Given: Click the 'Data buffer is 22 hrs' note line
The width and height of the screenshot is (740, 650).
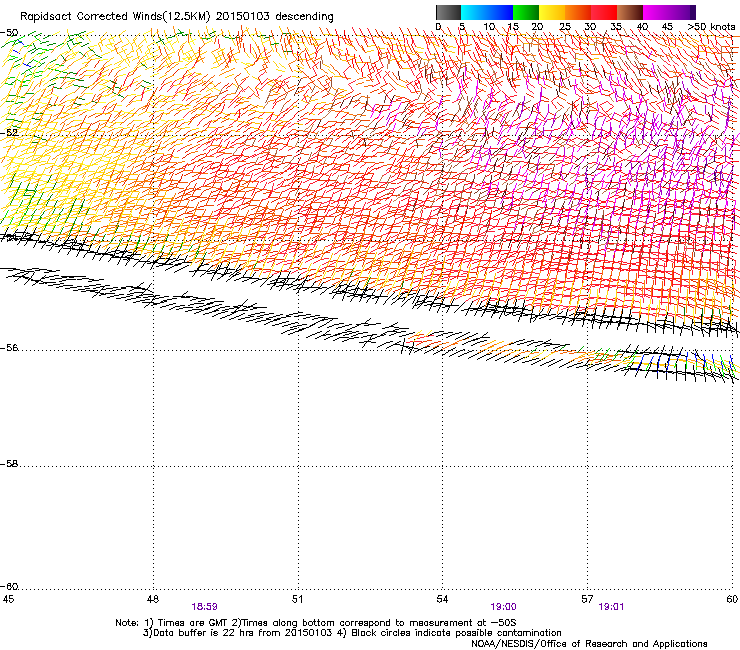Looking at the screenshot, I should 352,633.
